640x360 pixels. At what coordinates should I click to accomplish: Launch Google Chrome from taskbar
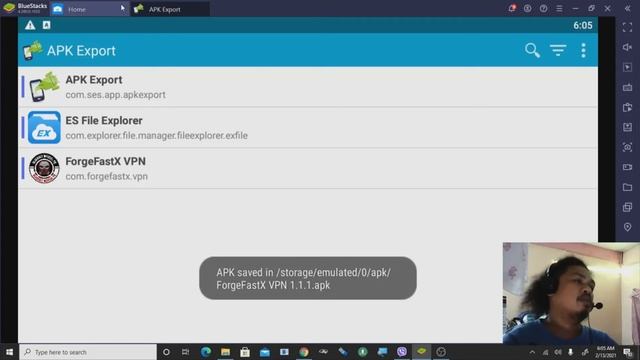(x=304, y=352)
